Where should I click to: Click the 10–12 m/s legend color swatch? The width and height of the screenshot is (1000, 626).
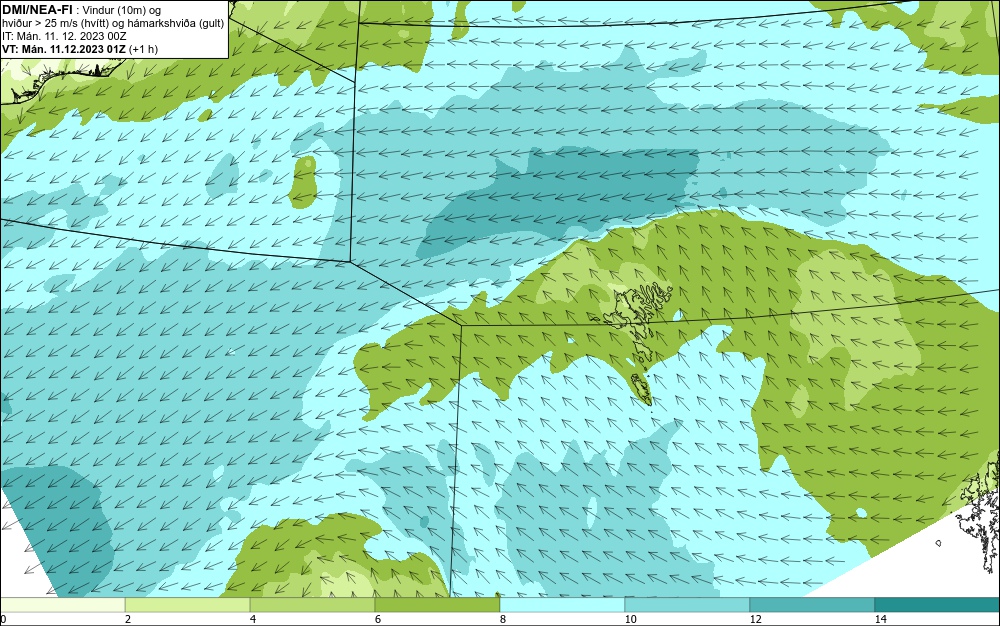pyautogui.click(x=688, y=605)
